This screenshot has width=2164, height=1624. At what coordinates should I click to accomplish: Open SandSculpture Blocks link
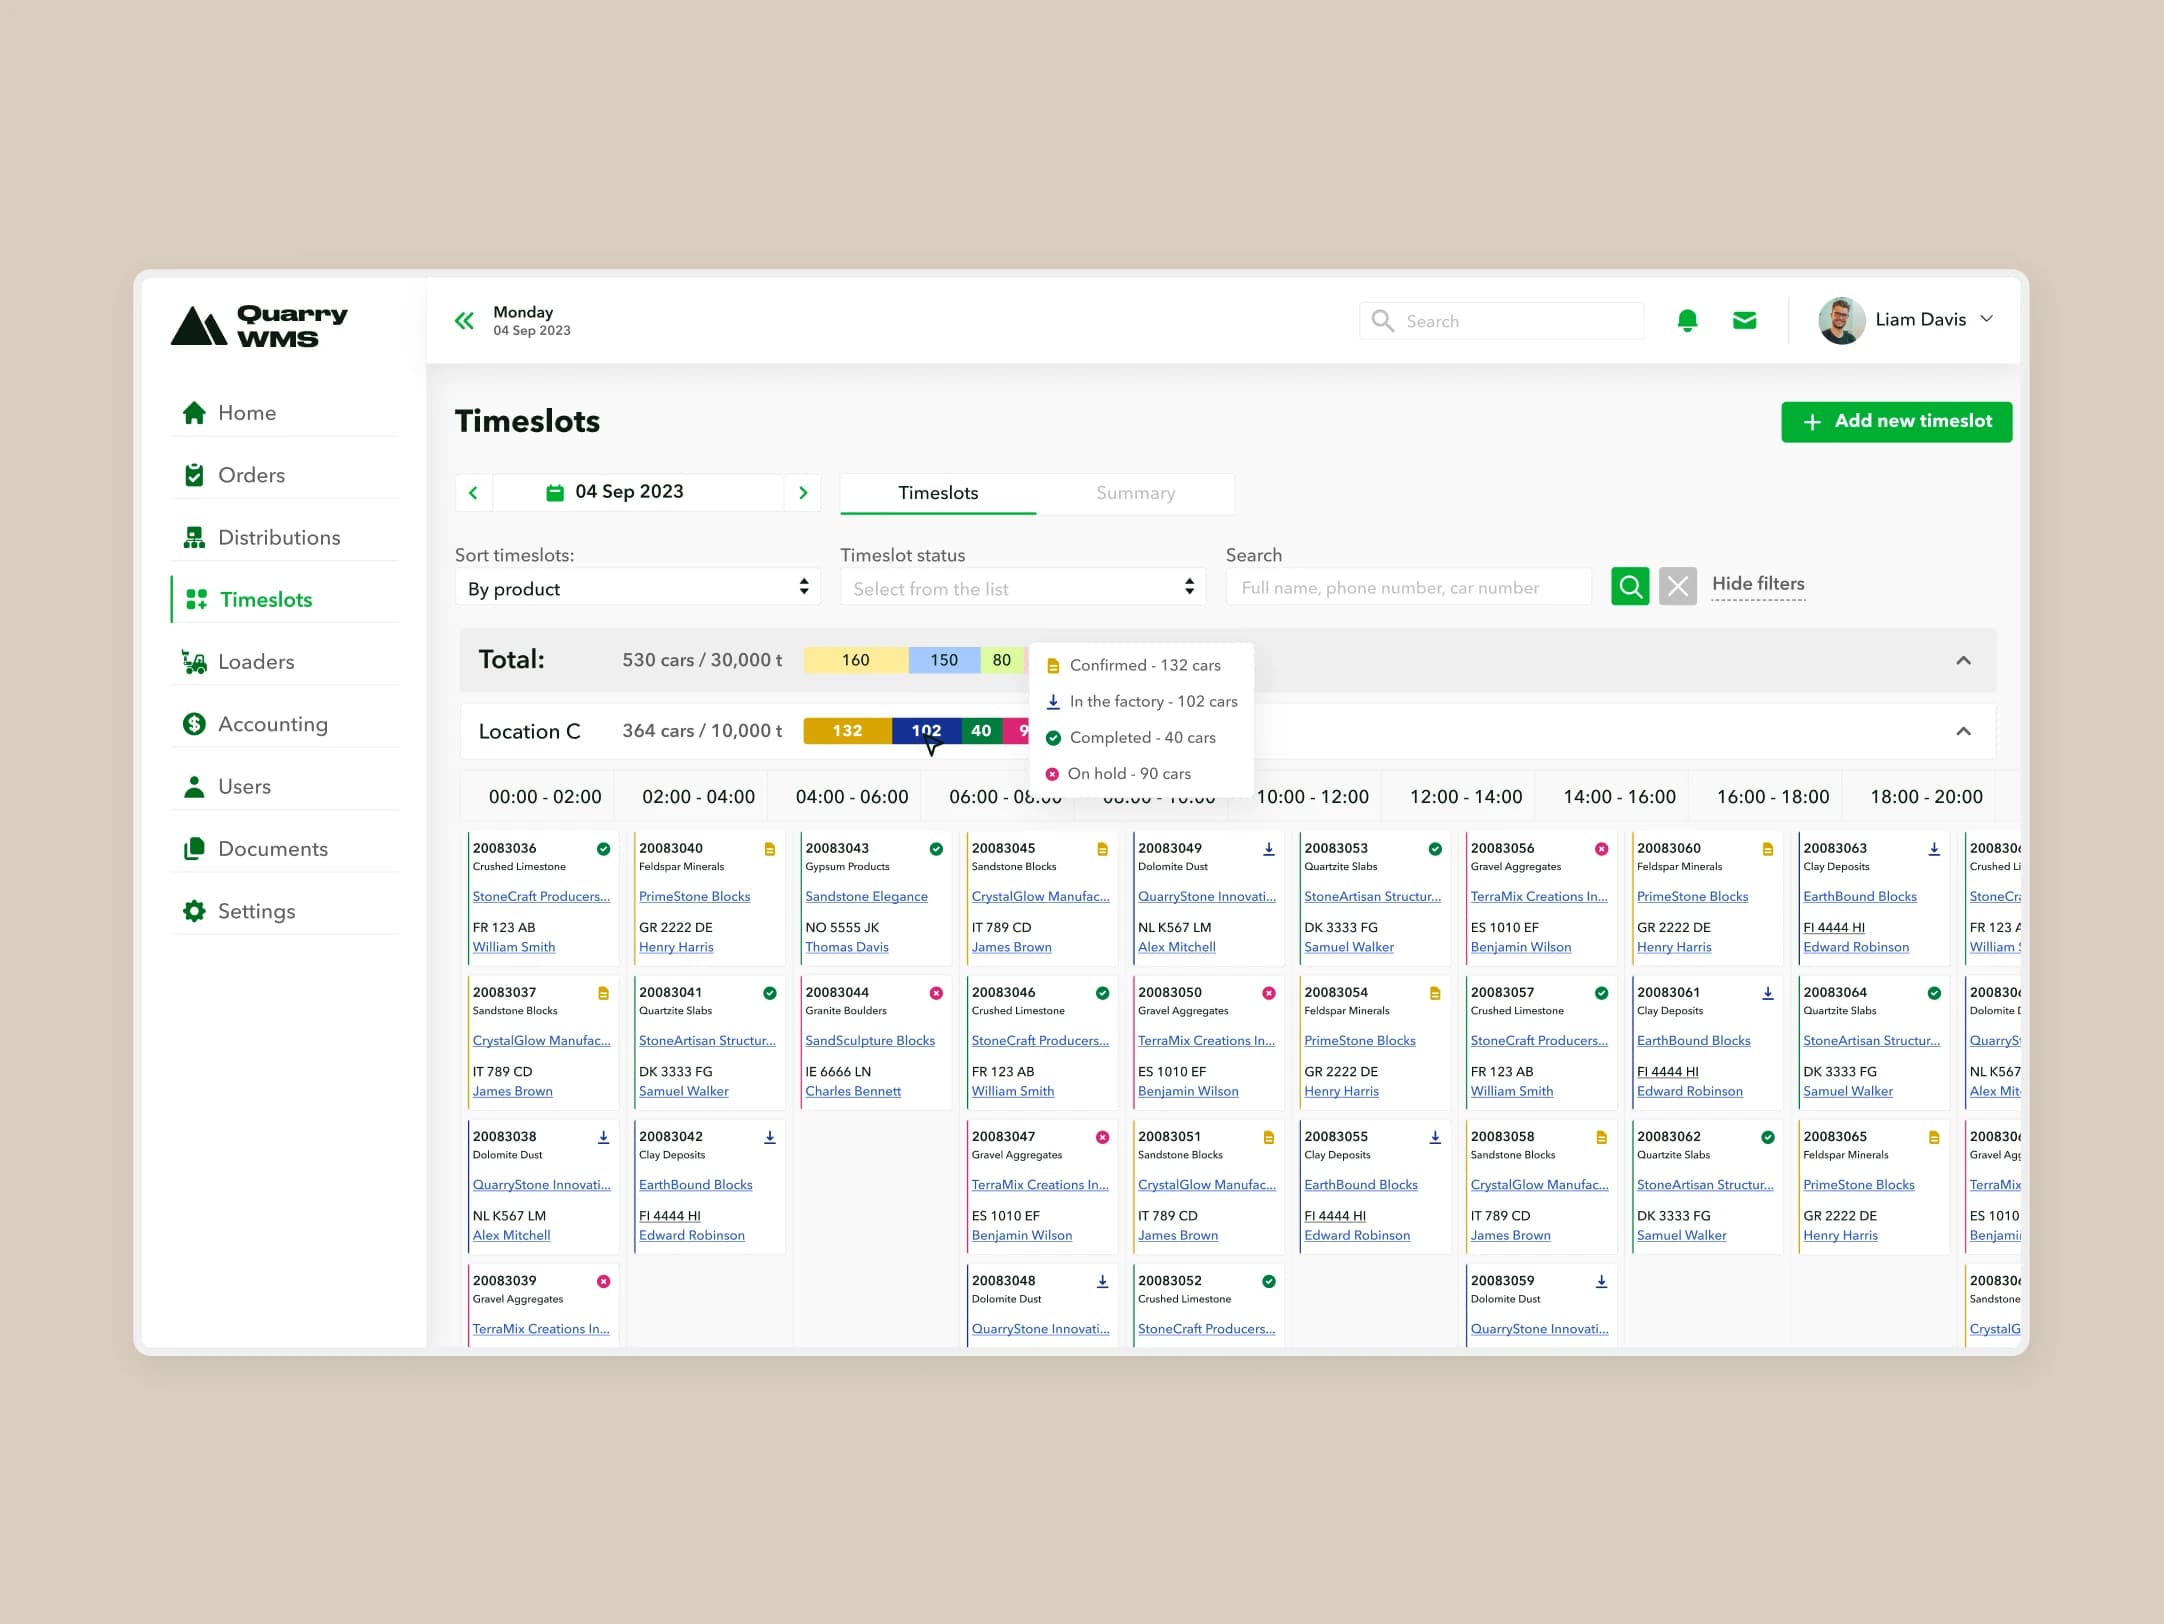870,1041
